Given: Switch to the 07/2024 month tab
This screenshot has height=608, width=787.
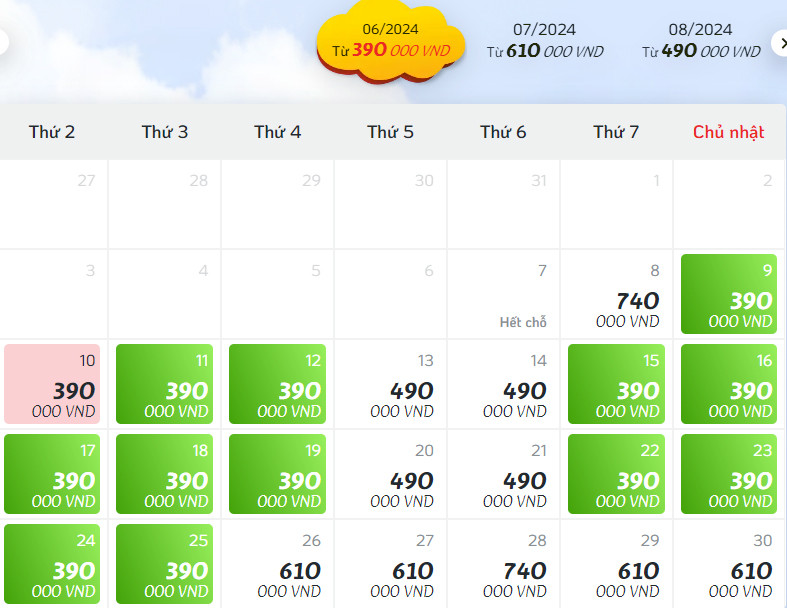Looking at the screenshot, I should pos(545,40).
